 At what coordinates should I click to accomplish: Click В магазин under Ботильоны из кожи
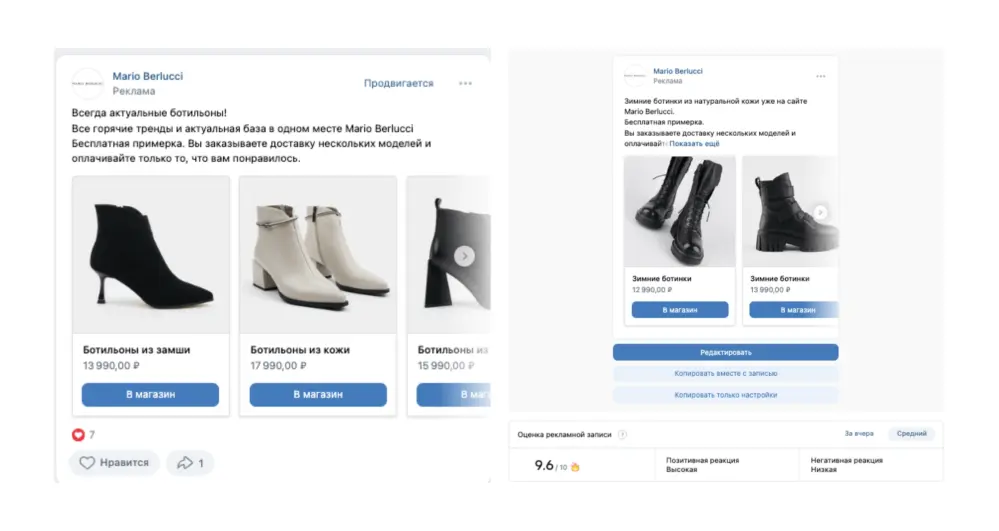click(x=318, y=395)
